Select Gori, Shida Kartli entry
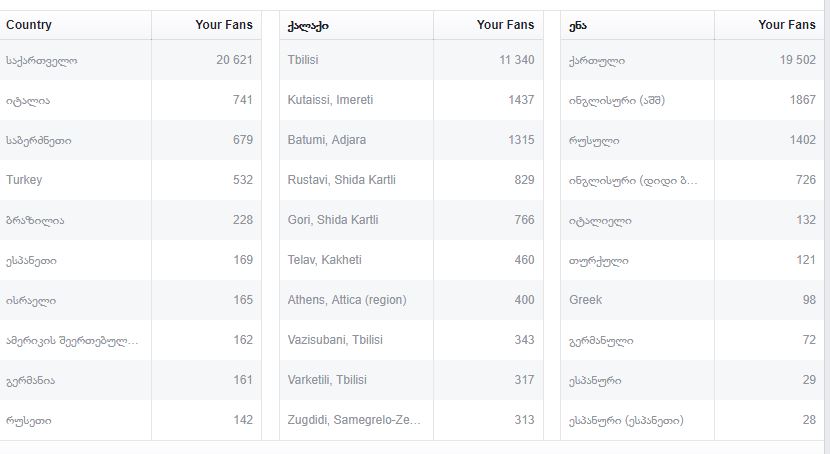 pos(332,220)
